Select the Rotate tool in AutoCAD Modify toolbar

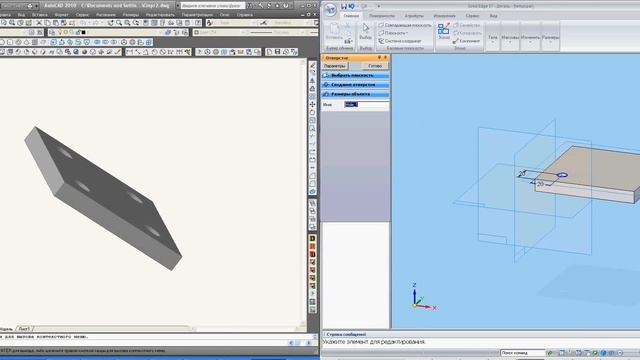click(x=313, y=113)
